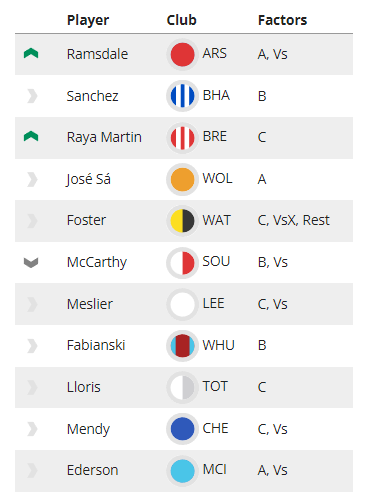This screenshot has width=369, height=500.
Task: Click the Chelsea blue club badge
Action: click(x=182, y=429)
